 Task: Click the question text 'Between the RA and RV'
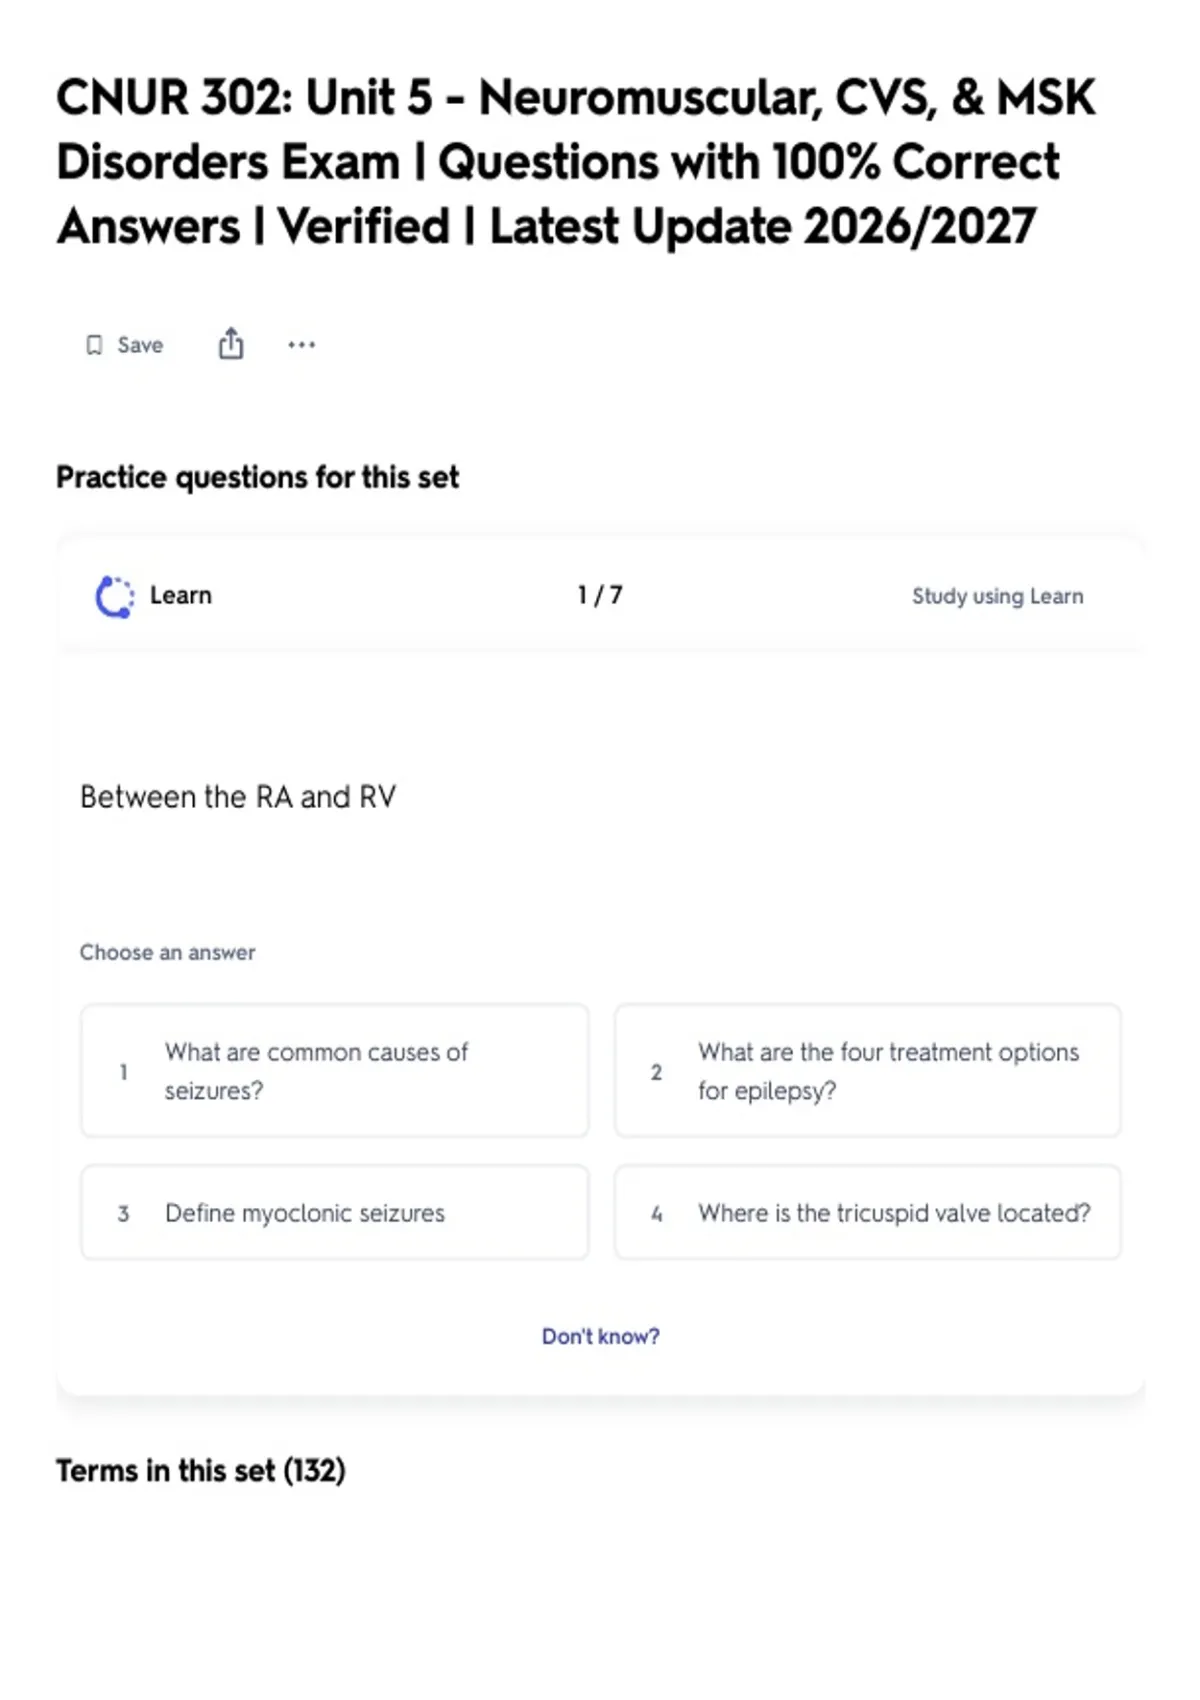238,797
